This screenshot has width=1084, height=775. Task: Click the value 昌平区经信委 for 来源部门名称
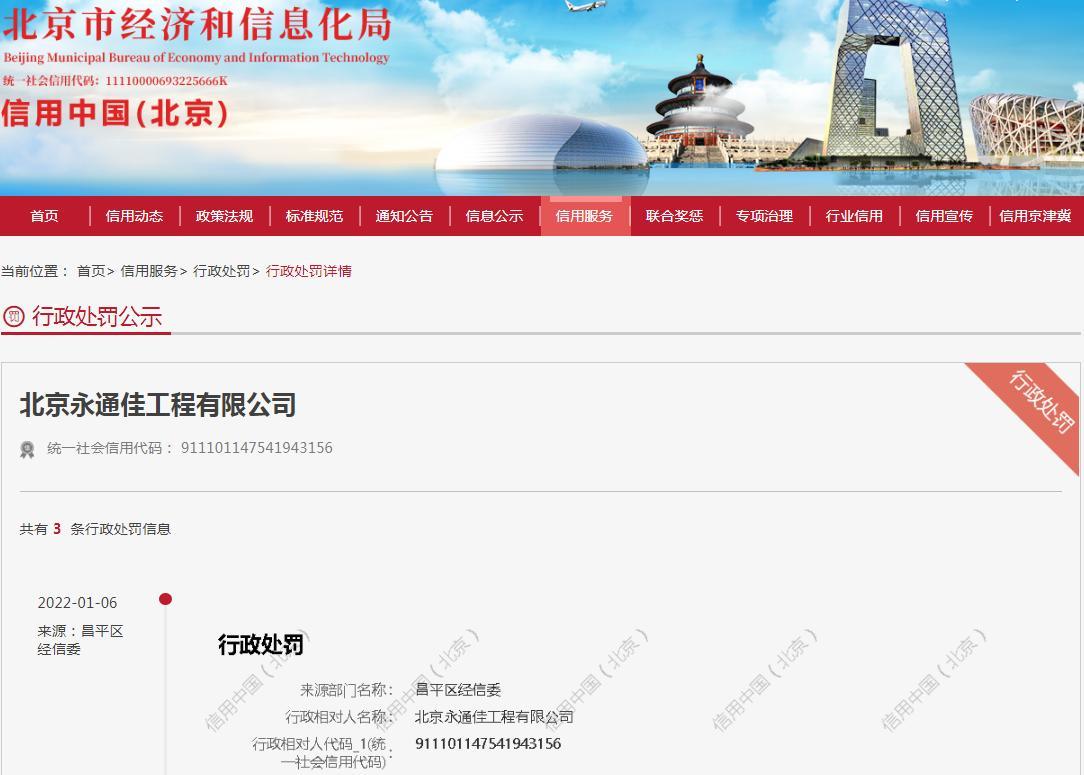point(458,690)
